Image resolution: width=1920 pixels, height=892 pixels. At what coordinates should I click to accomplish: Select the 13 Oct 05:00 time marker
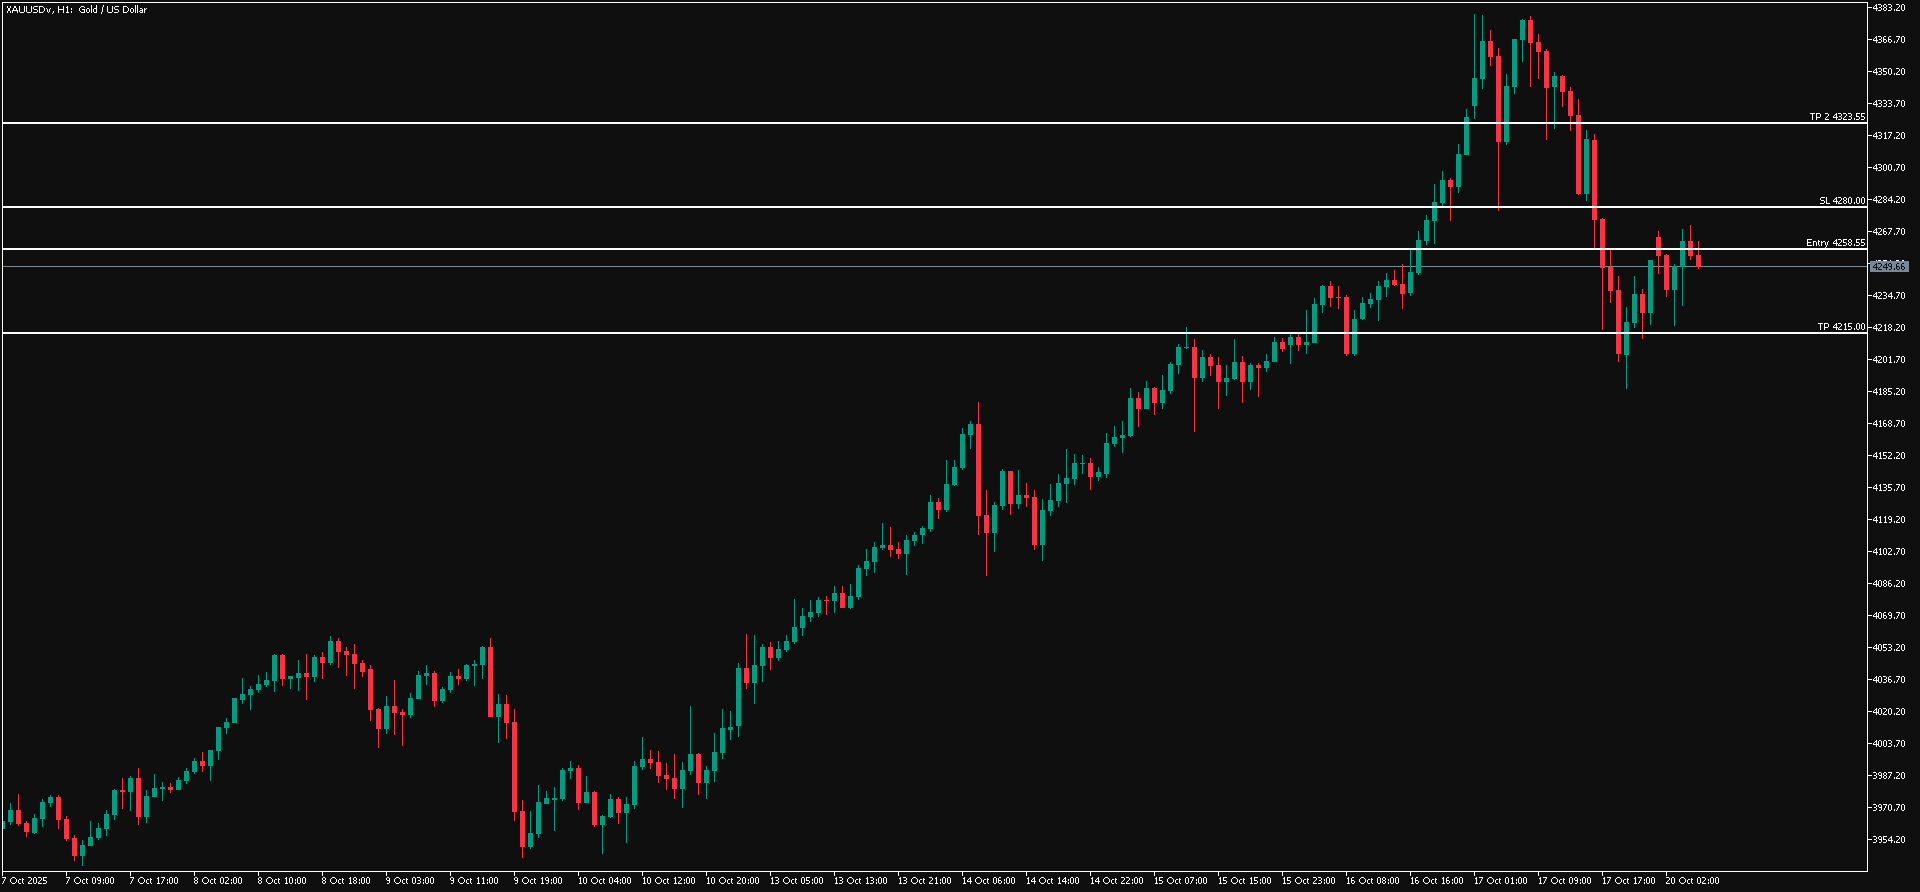(796, 881)
